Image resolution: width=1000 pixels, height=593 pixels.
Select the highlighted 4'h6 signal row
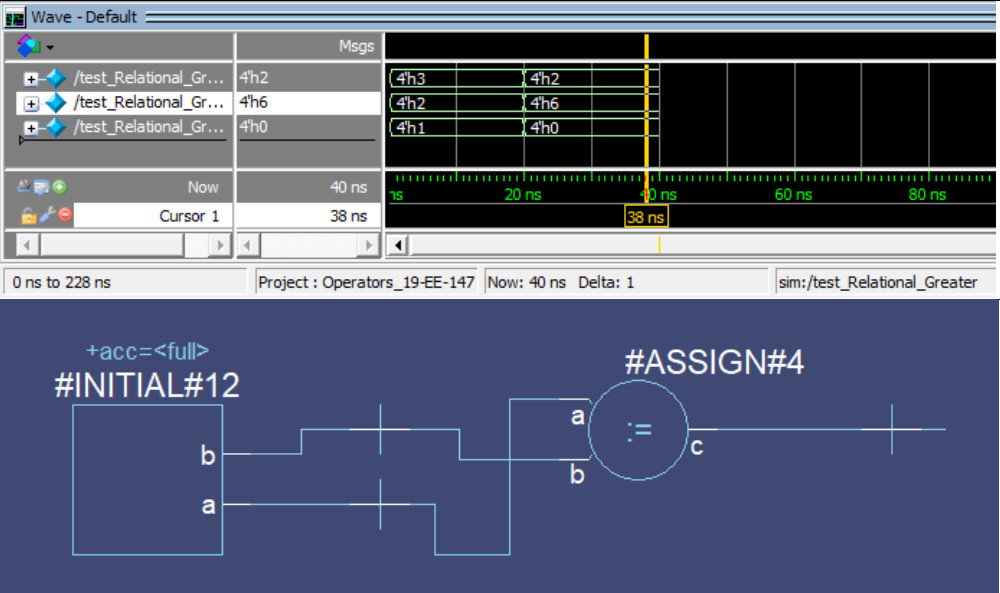pos(150,102)
